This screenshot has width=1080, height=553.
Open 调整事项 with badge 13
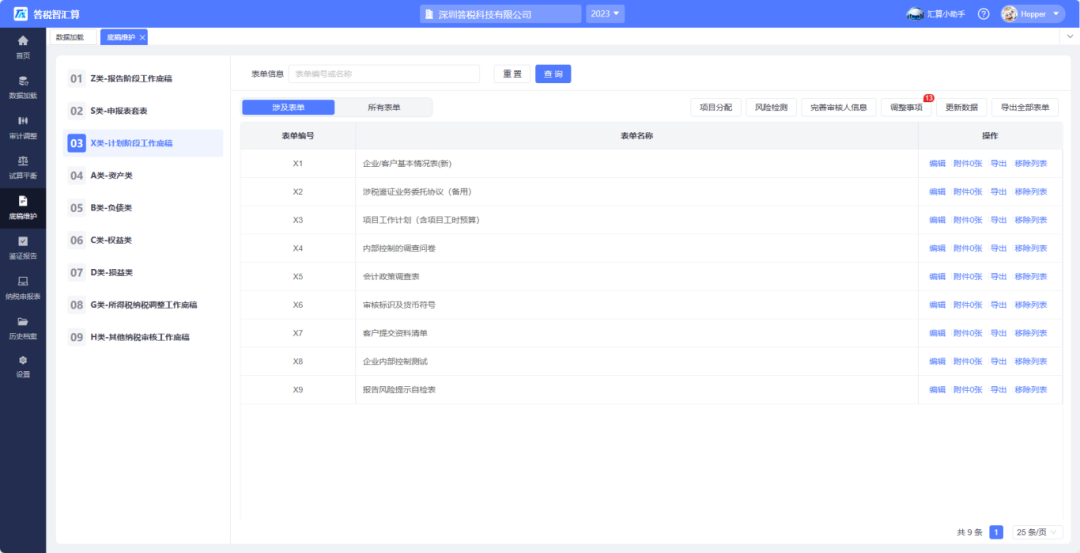point(906,107)
